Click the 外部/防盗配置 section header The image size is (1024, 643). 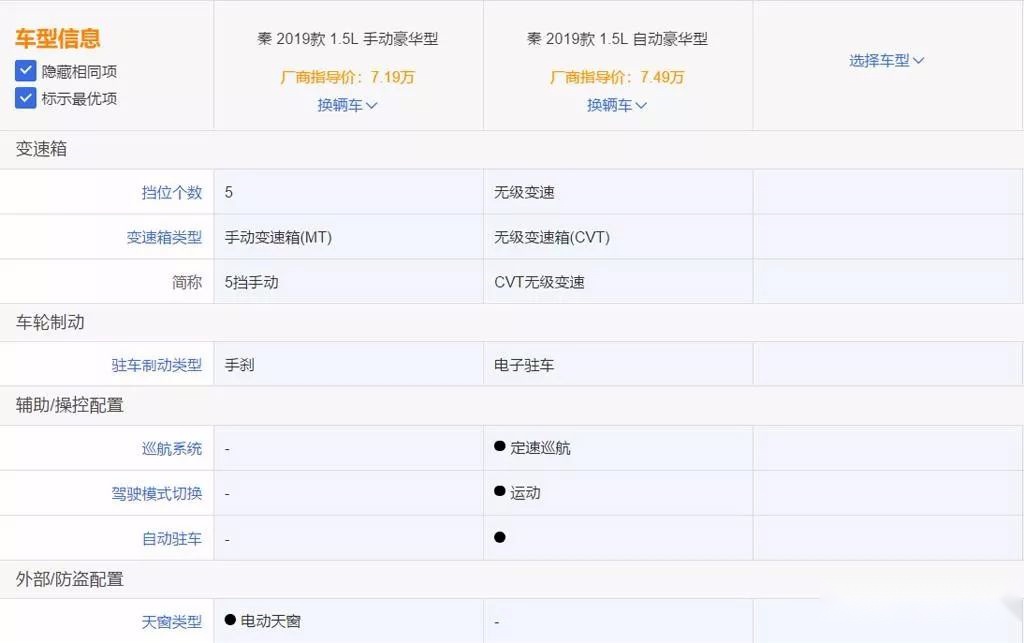pos(70,579)
